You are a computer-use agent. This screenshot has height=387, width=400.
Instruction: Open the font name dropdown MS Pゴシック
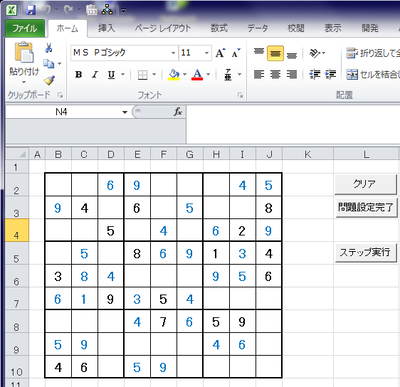point(173,53)
